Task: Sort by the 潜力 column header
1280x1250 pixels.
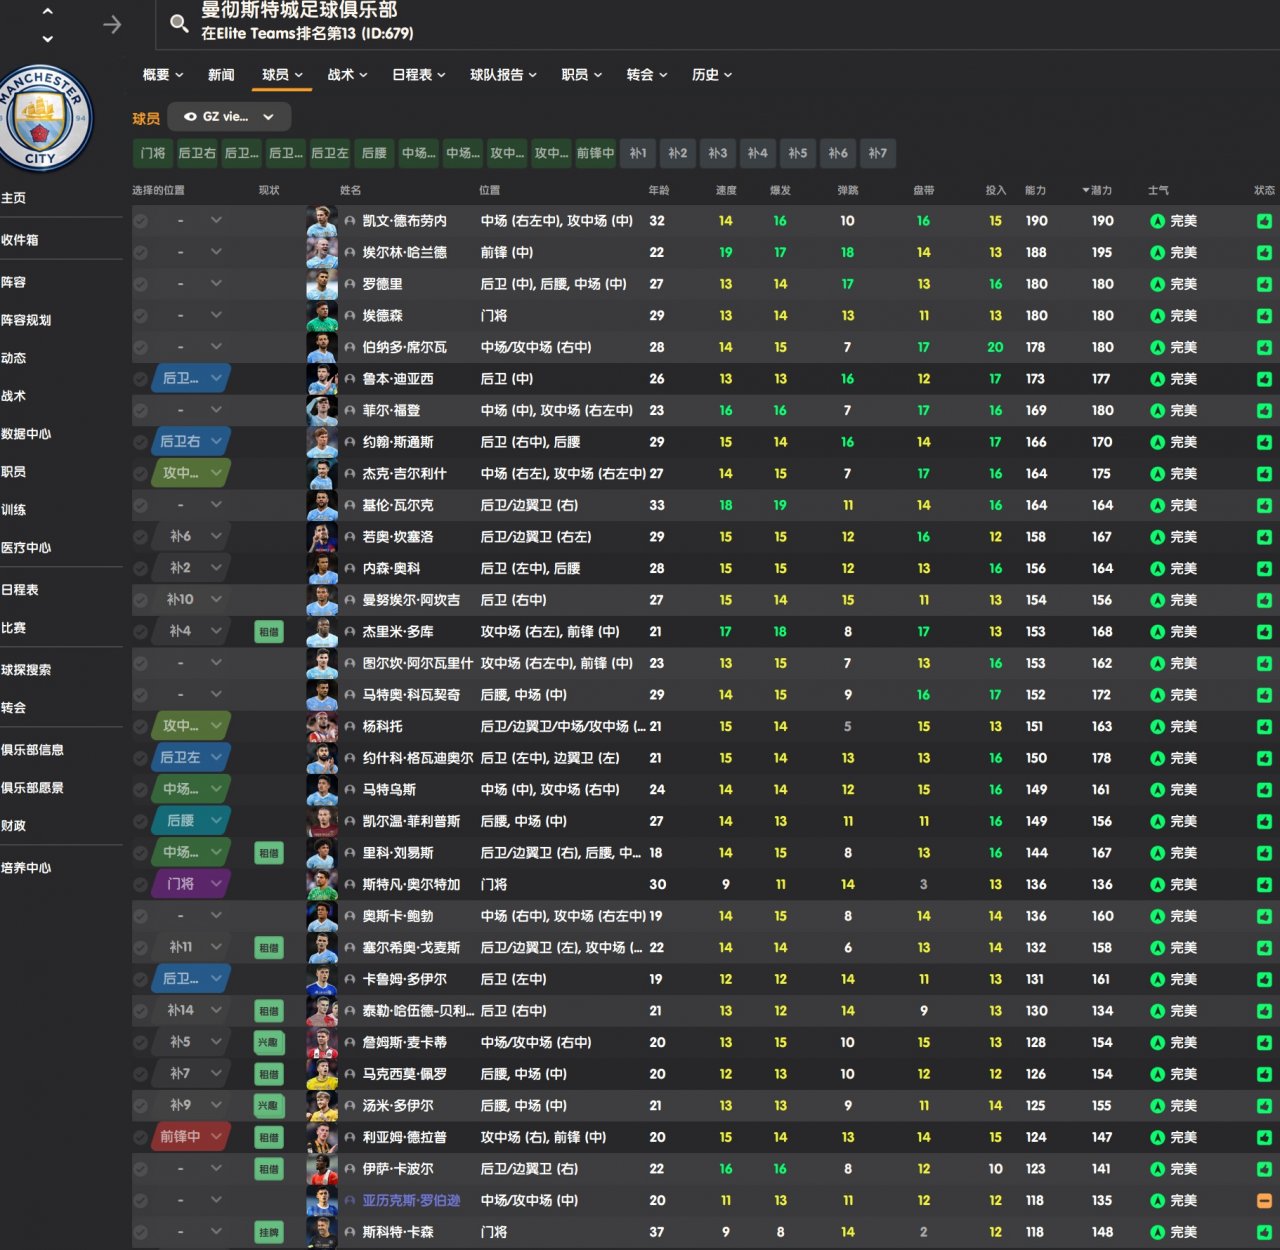Action: (1097, 190)
